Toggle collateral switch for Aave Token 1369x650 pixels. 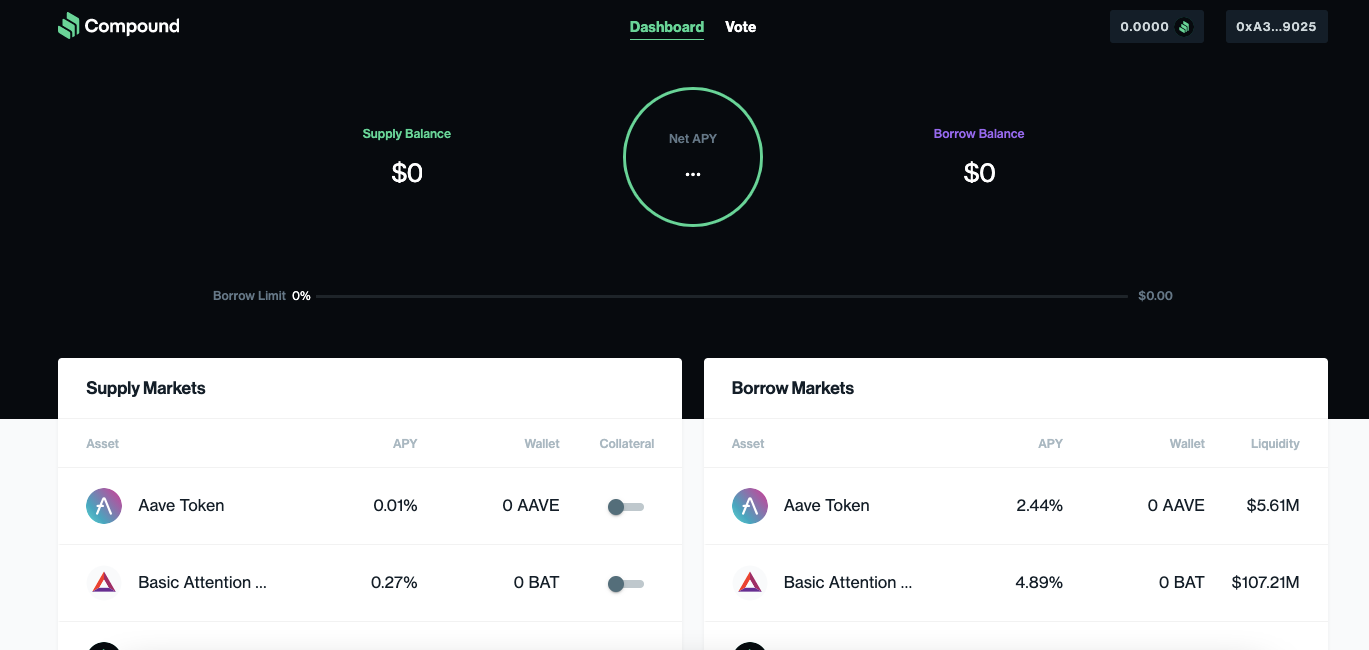pos(626,507)
